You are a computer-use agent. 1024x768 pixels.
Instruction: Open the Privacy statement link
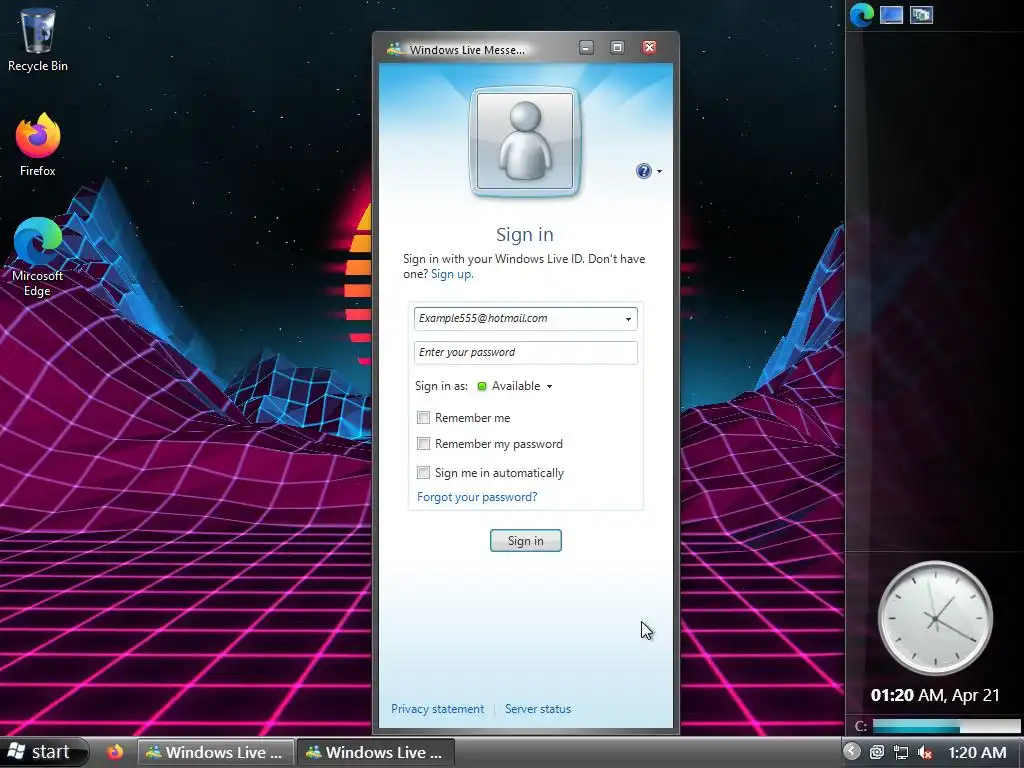[438, 709]
